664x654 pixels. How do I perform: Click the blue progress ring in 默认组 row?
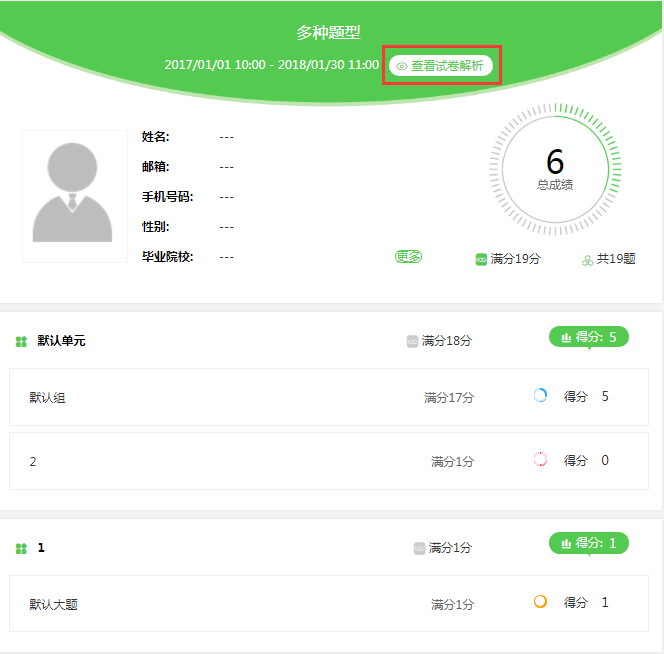pos(540,395)
